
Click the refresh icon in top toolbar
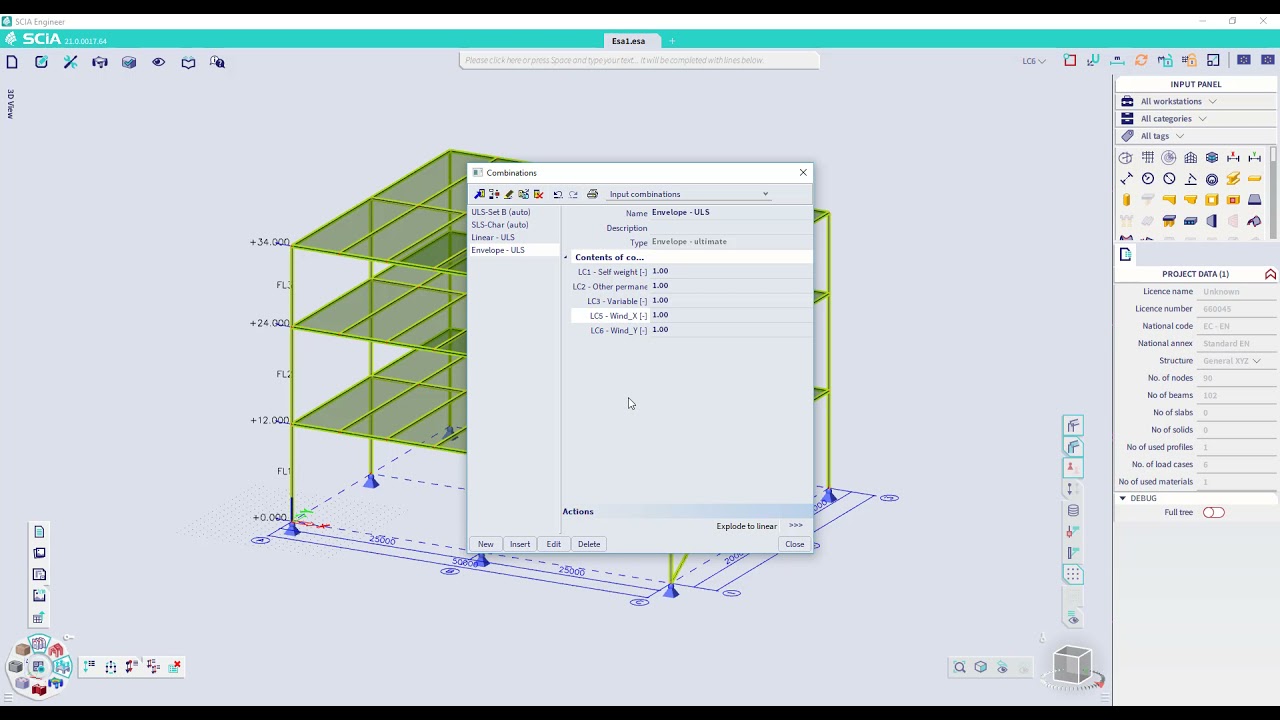(x=1141, y=61)
